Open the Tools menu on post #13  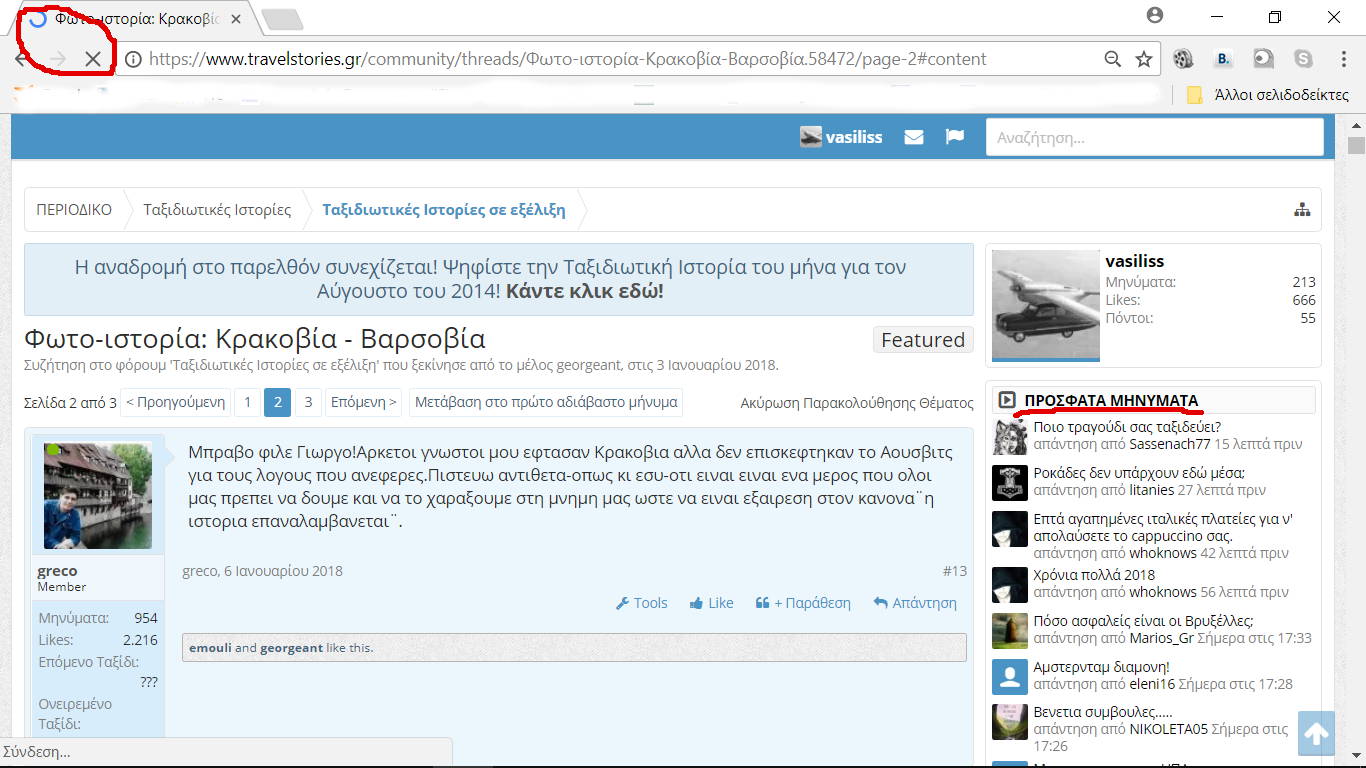[641, 603]
